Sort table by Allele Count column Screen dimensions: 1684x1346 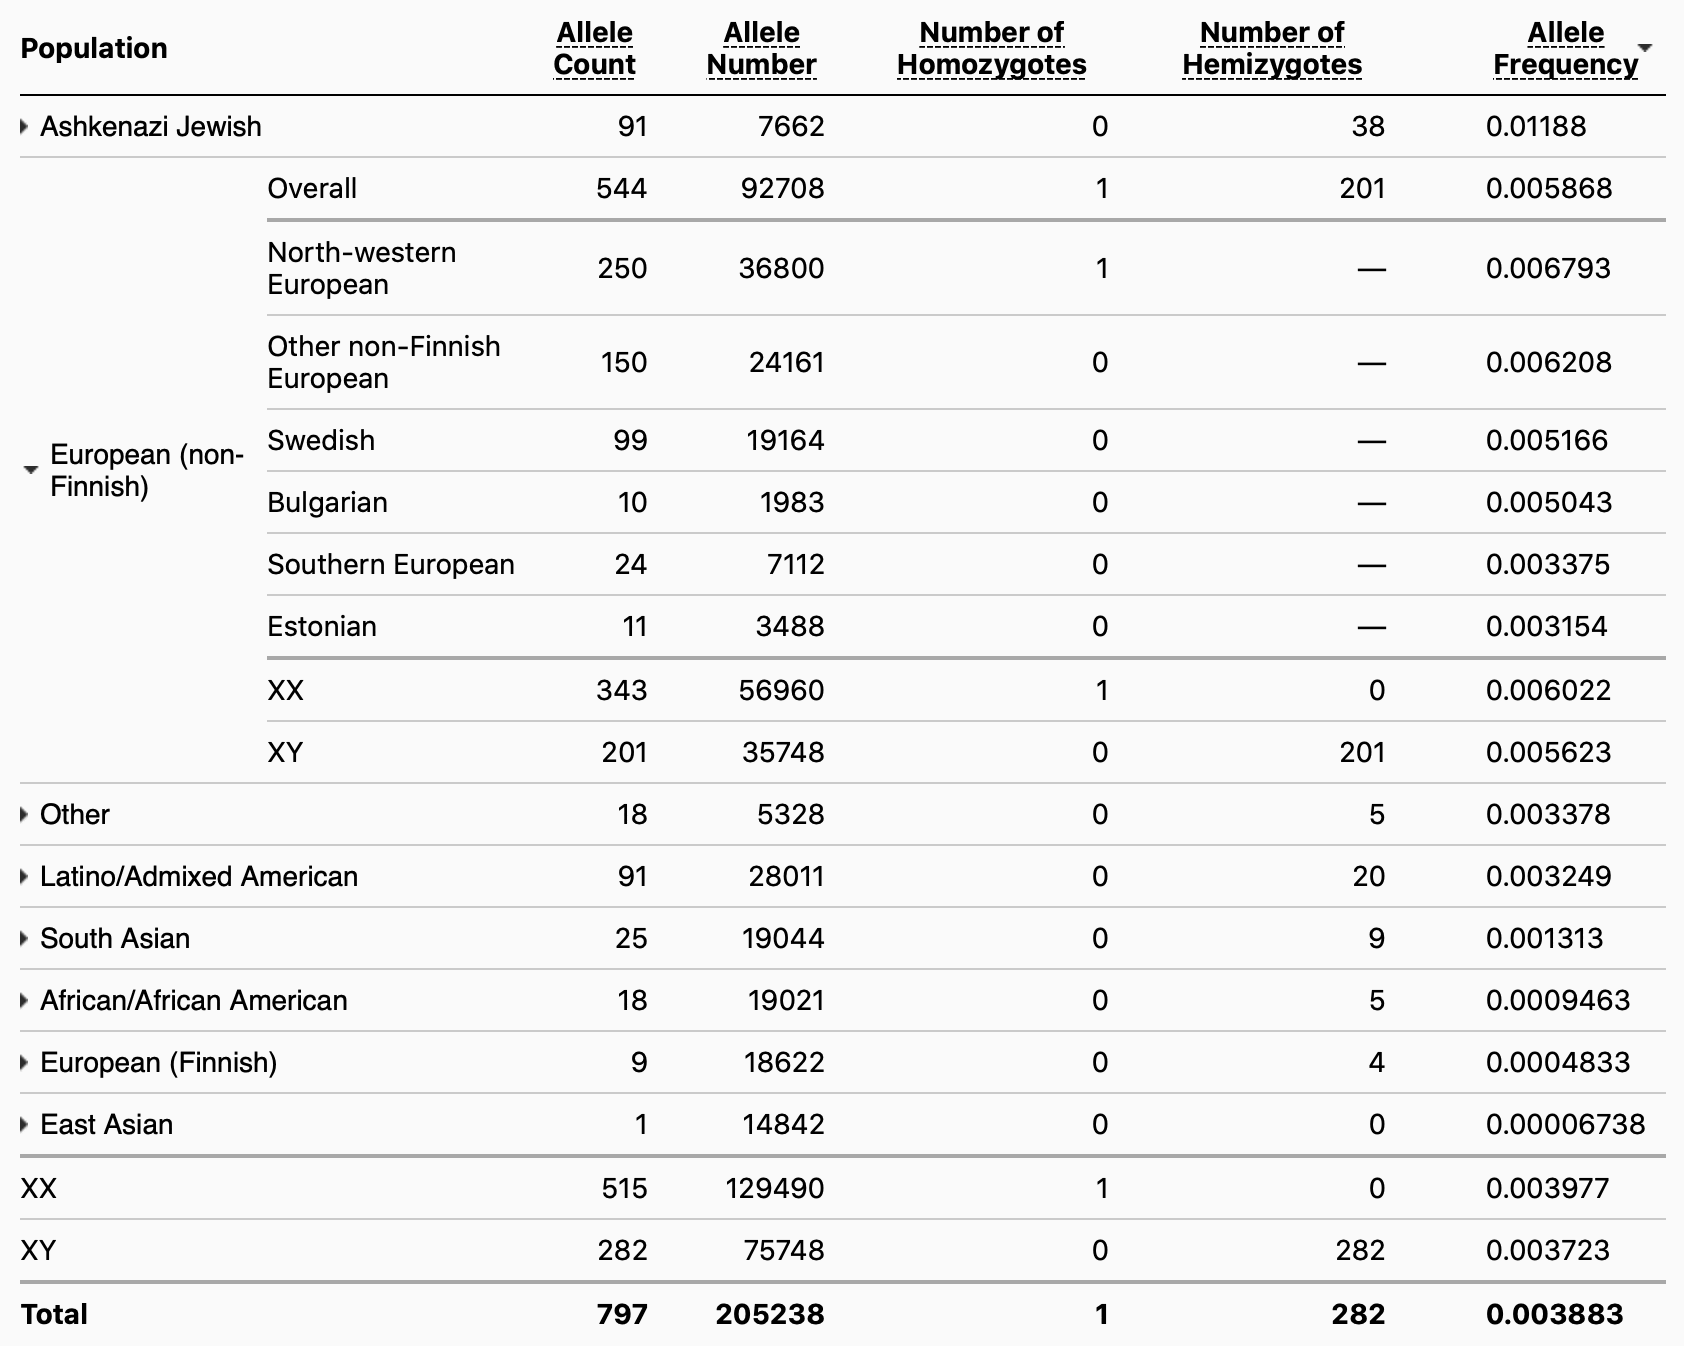click(x=594, y=48)
